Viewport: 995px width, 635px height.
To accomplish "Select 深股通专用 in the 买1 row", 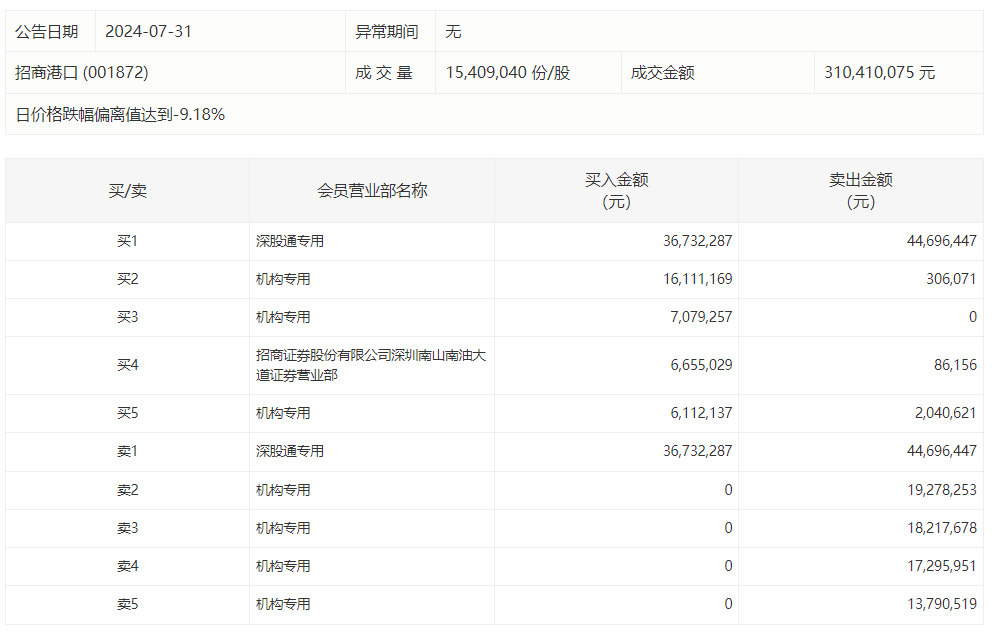I will (x=289, y=241).
